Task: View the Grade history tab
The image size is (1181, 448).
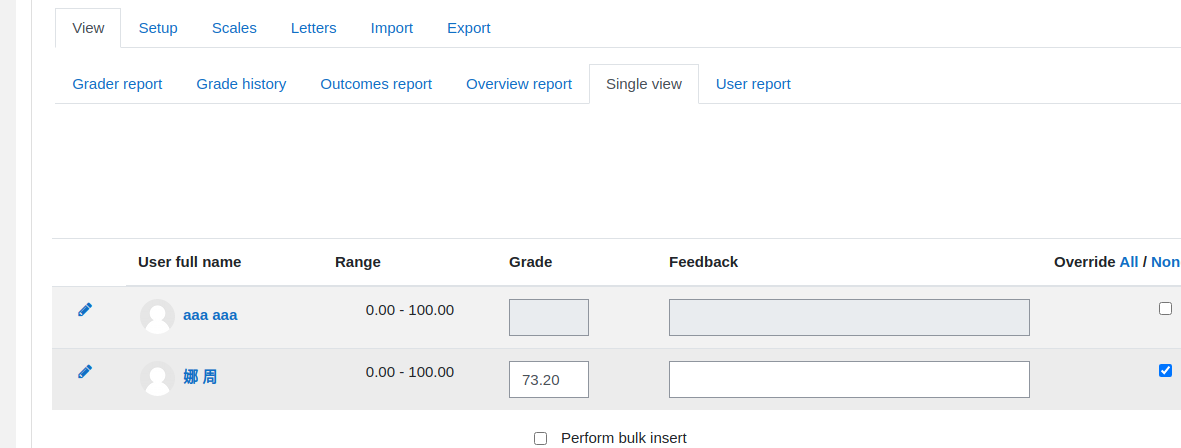Action: (x=241, y=84)
